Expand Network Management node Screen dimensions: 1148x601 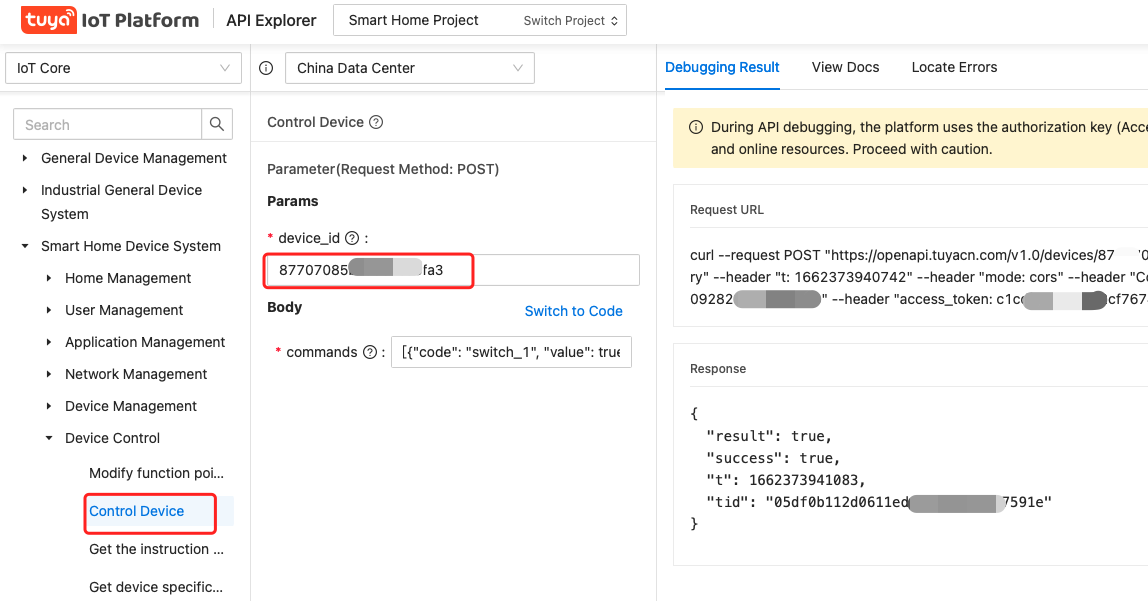[x=49, y=374]
